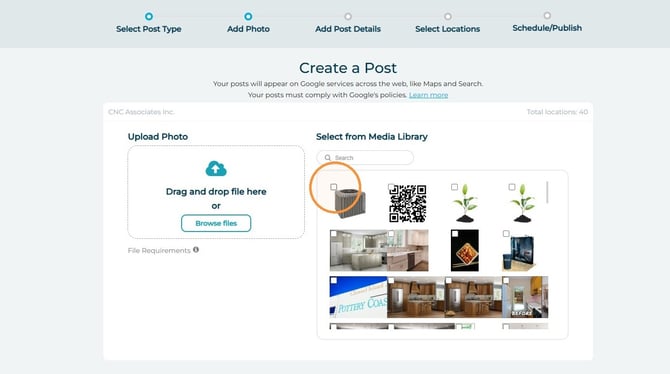Click the Add Photo step circle
This screenshot has width=670, height=374.
[x=248, y=16]
